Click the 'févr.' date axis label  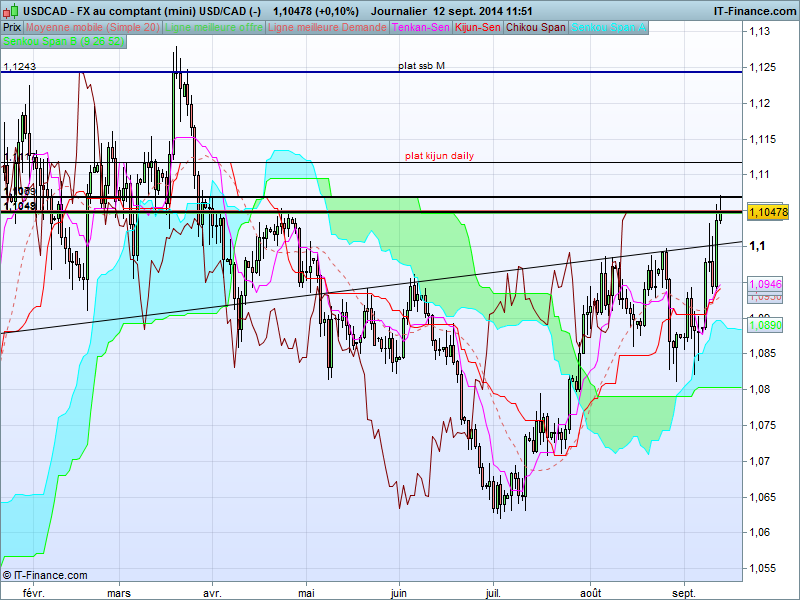(x=34, y=593)
